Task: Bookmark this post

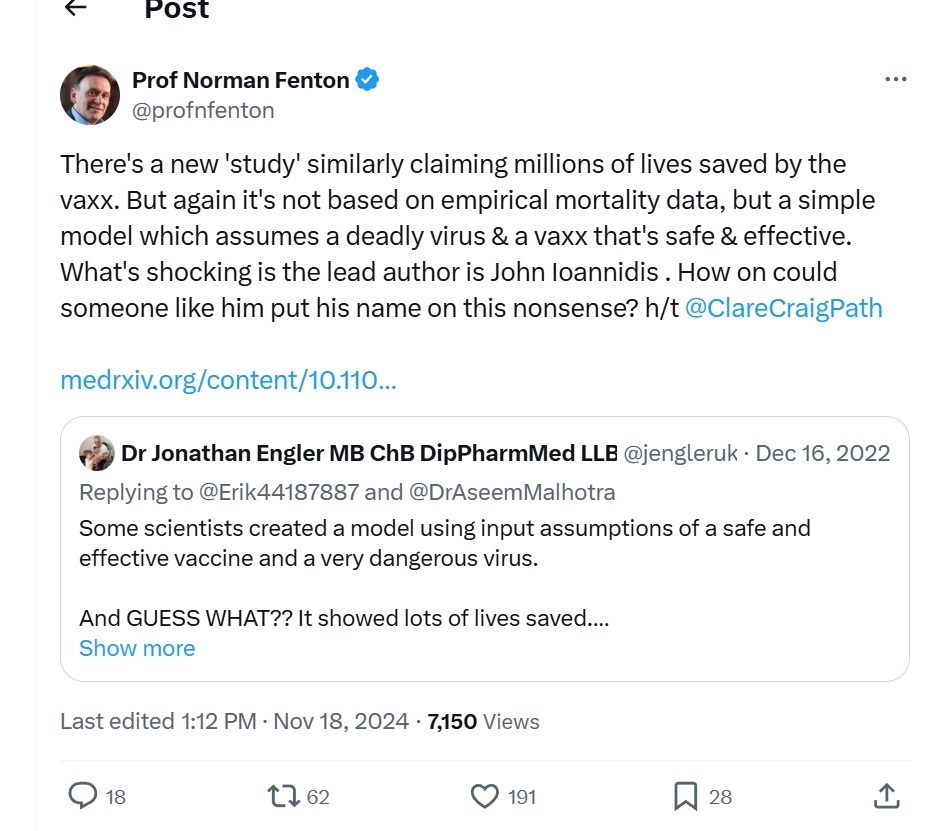Action: pyautogui.click(x=686, y=796)
